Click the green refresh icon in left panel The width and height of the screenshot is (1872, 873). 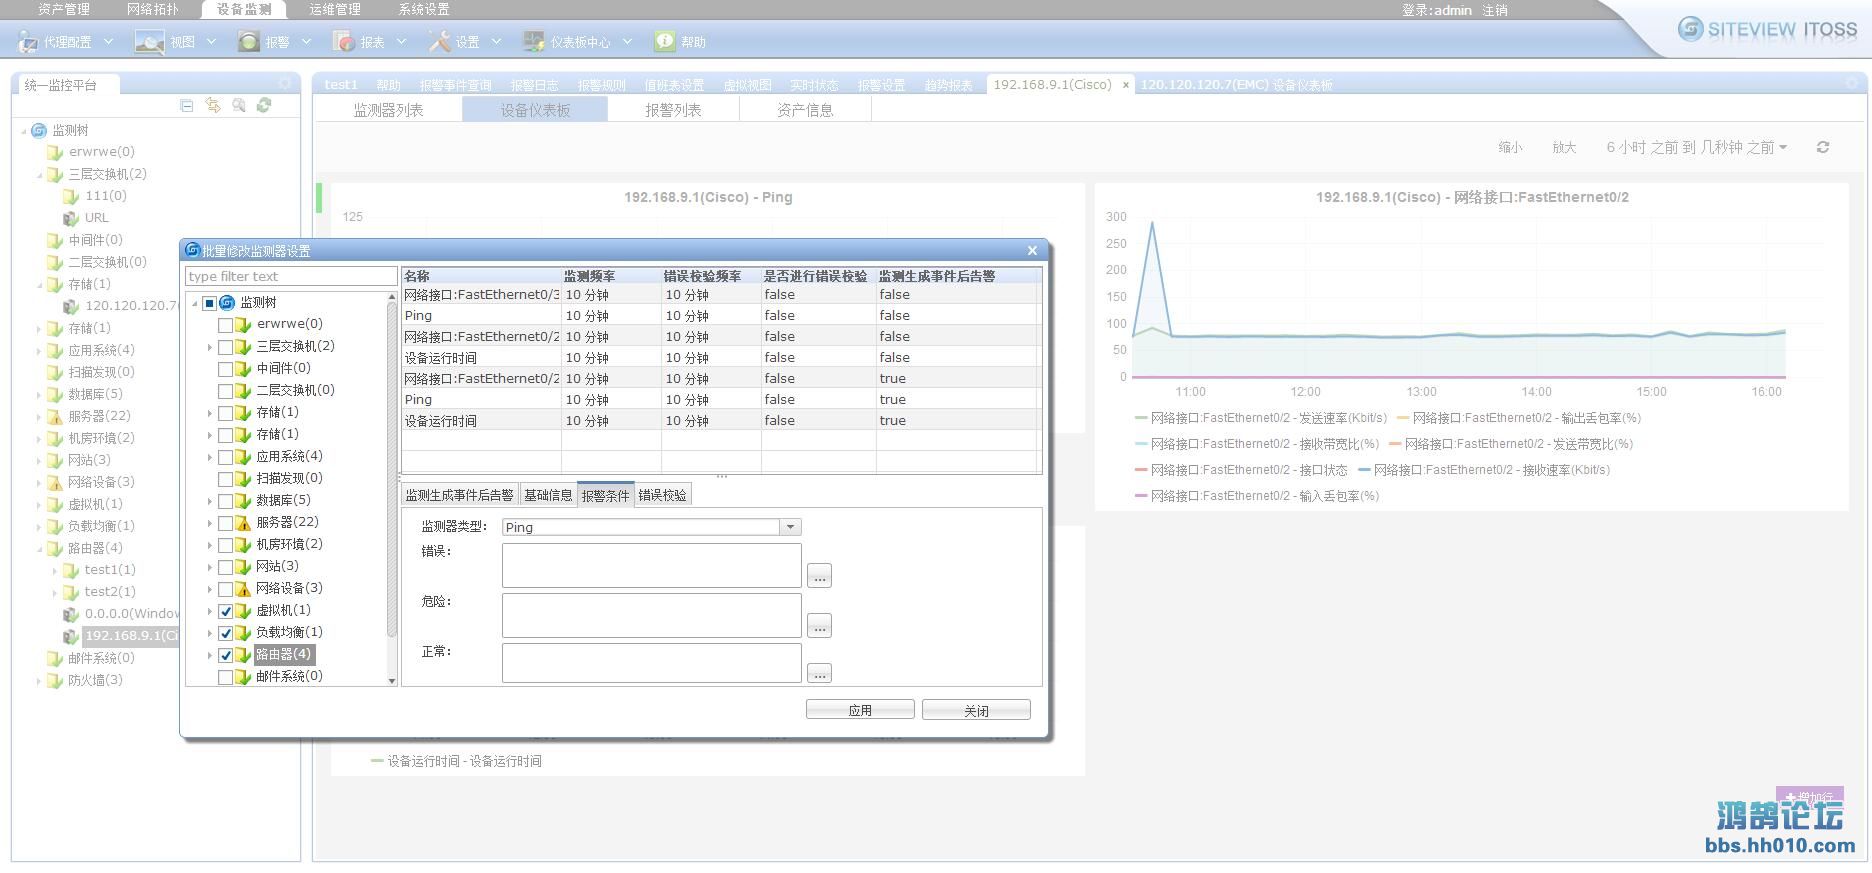(x=264, y=105)
